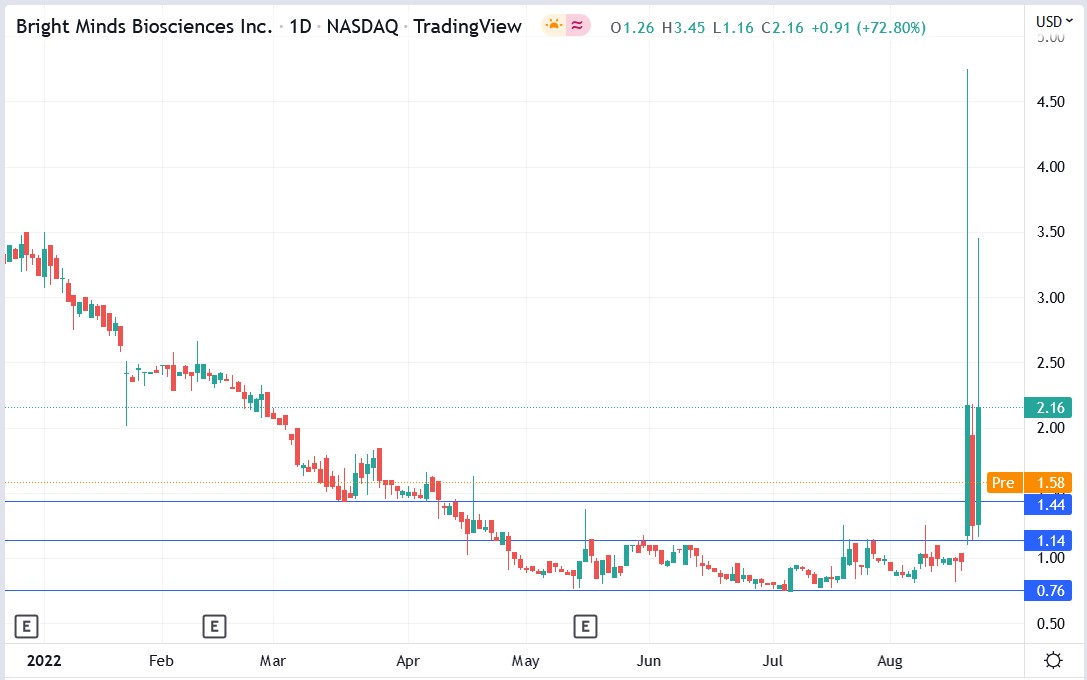Click the 1D interval label
Image resolution: width=1087 pixels, height=680 pixels.
click(299, 27)
